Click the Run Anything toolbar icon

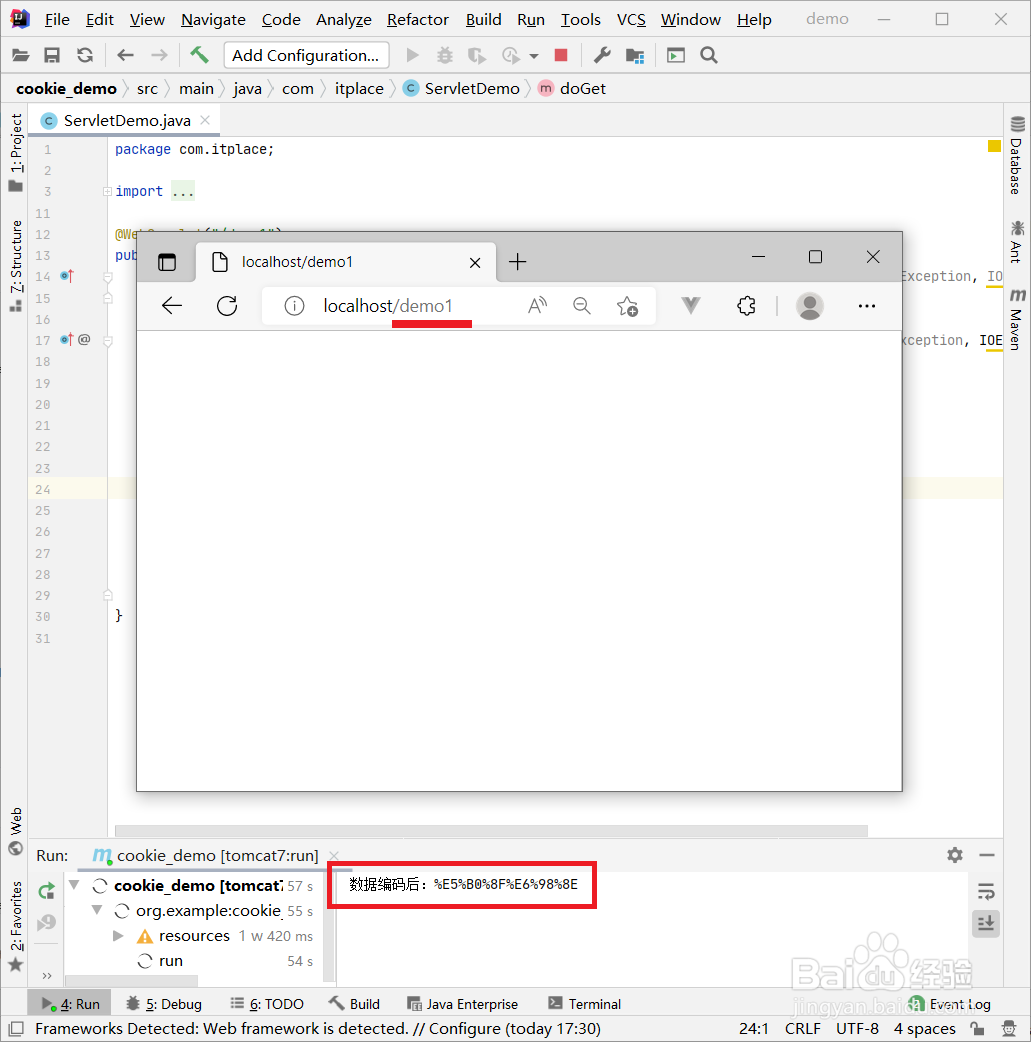tap(675, 55)
